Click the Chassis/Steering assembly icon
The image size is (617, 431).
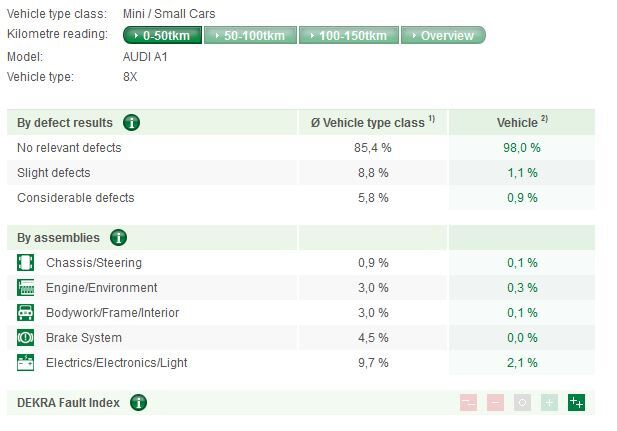pos(26,263)
